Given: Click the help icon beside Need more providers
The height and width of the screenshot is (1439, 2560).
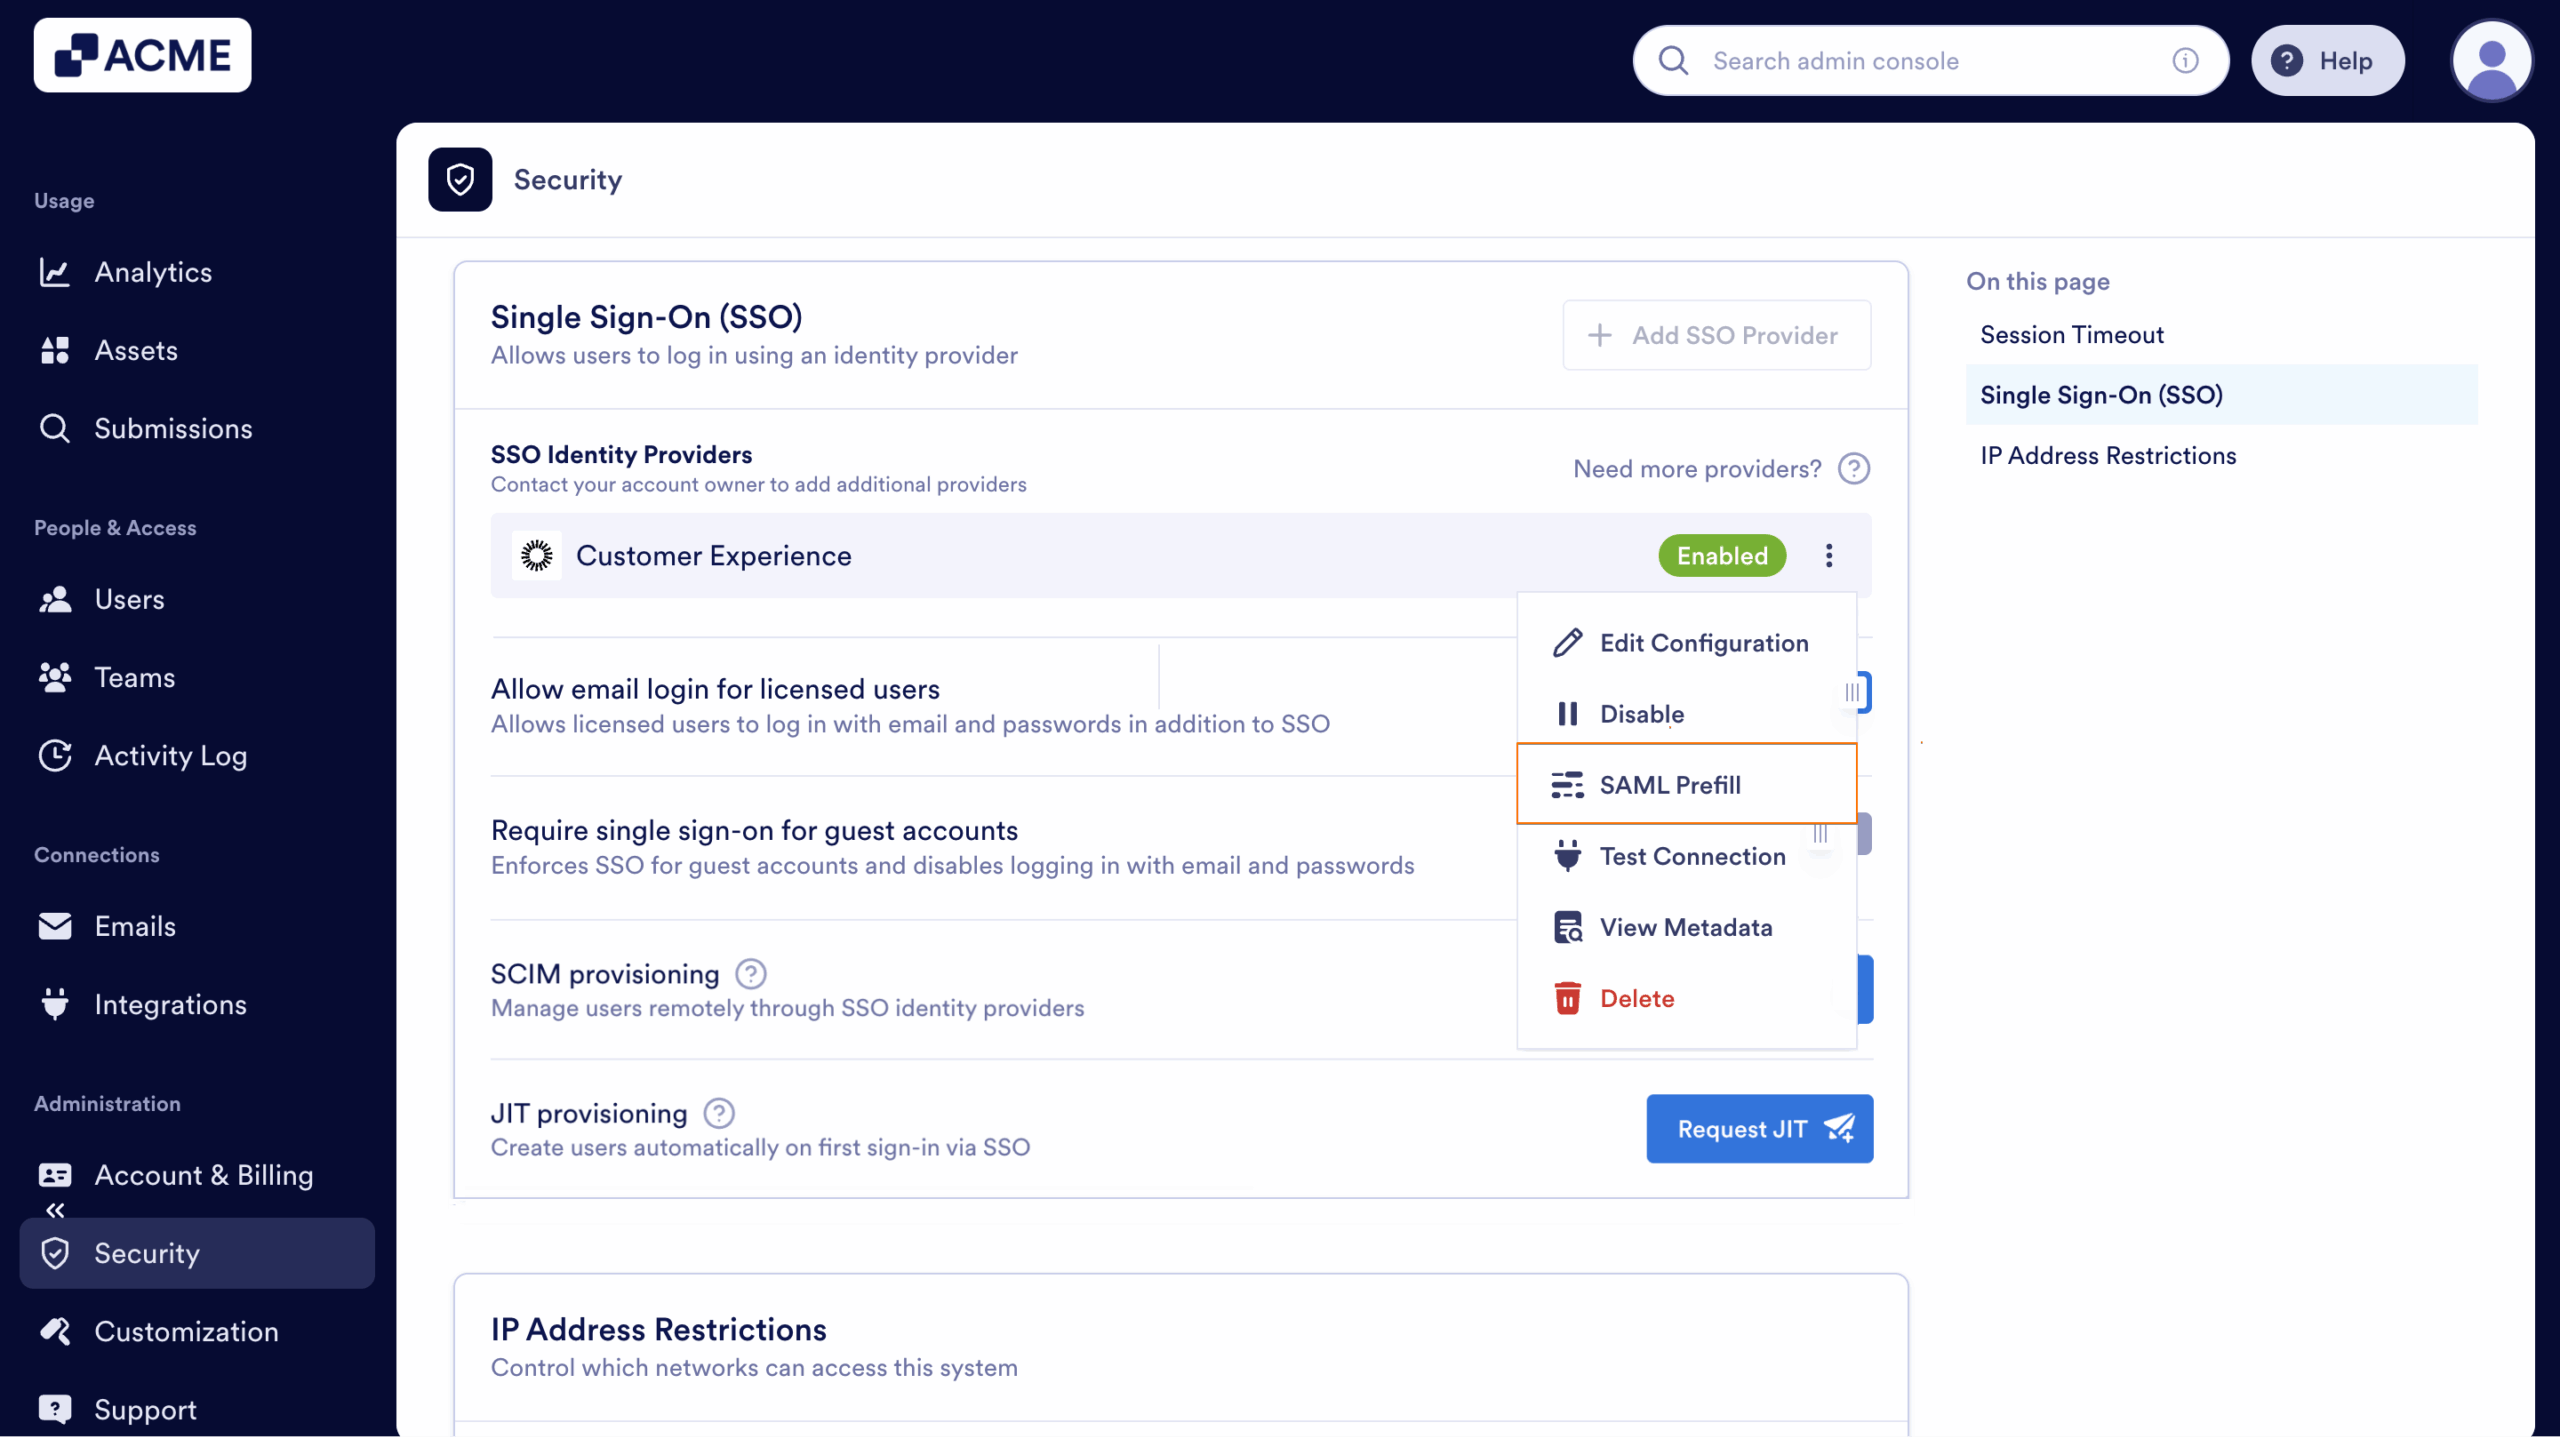Looking at the screenshot, I should click(x=1853, y=468).
